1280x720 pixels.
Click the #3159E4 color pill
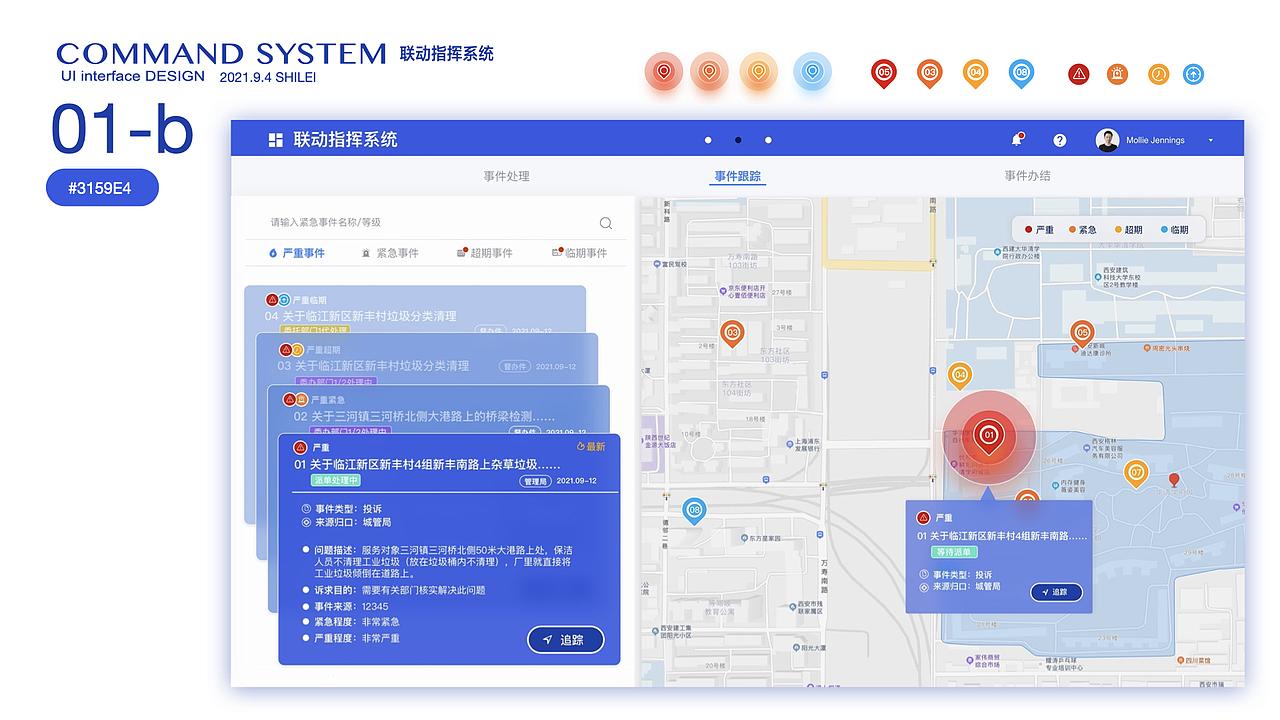click(x=102, y=188)
